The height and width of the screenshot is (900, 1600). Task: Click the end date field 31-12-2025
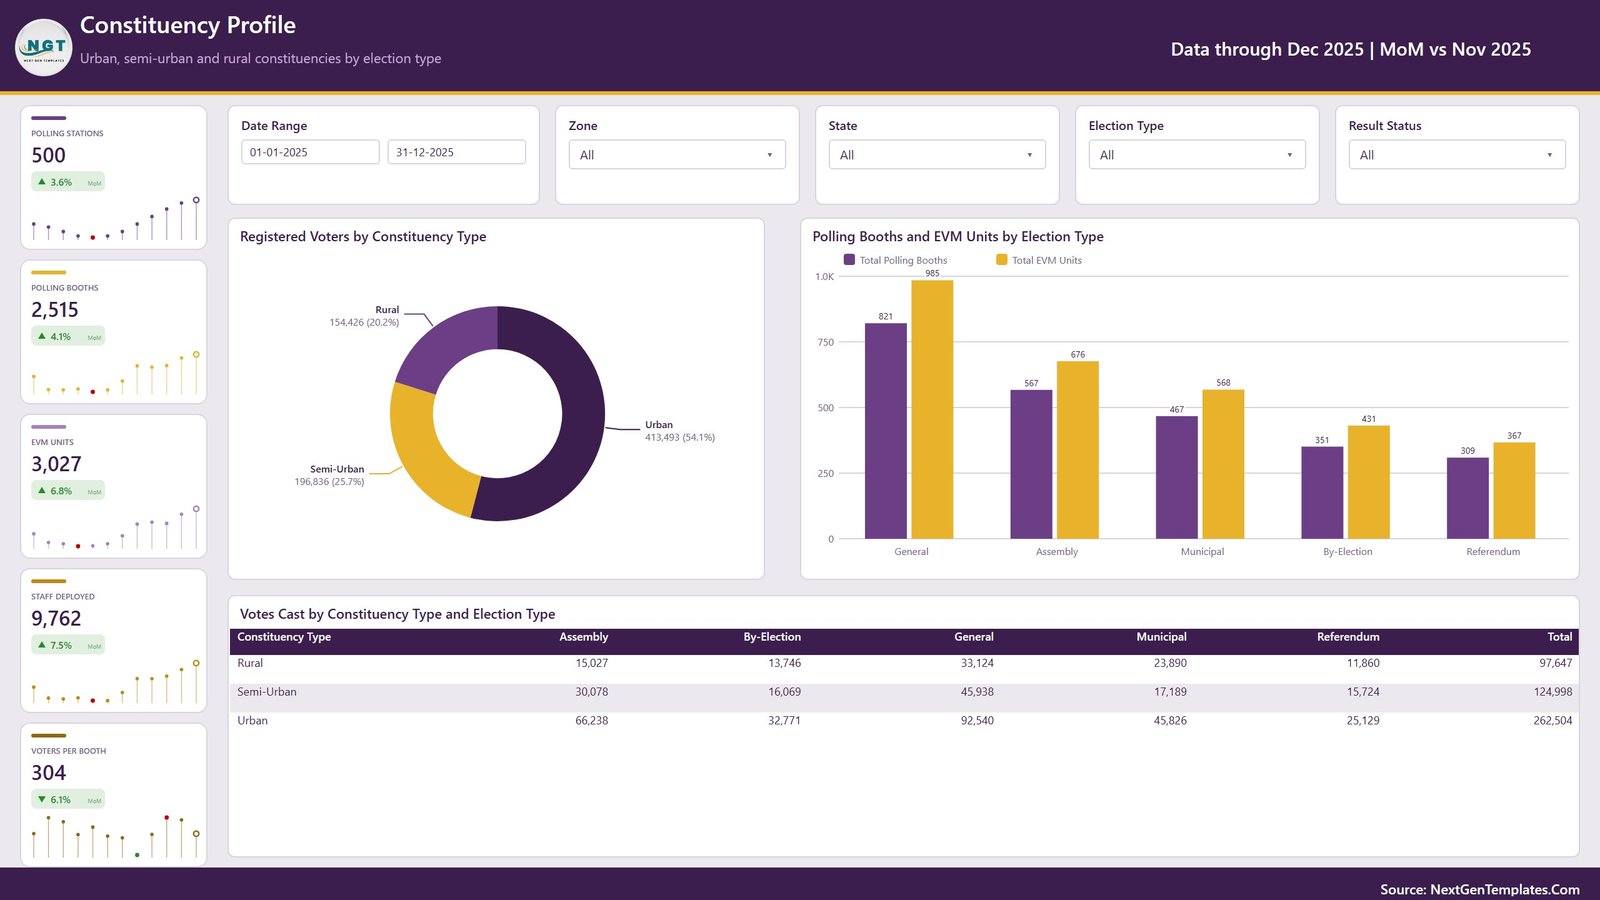pyautogui.click(x=456, y=152)
